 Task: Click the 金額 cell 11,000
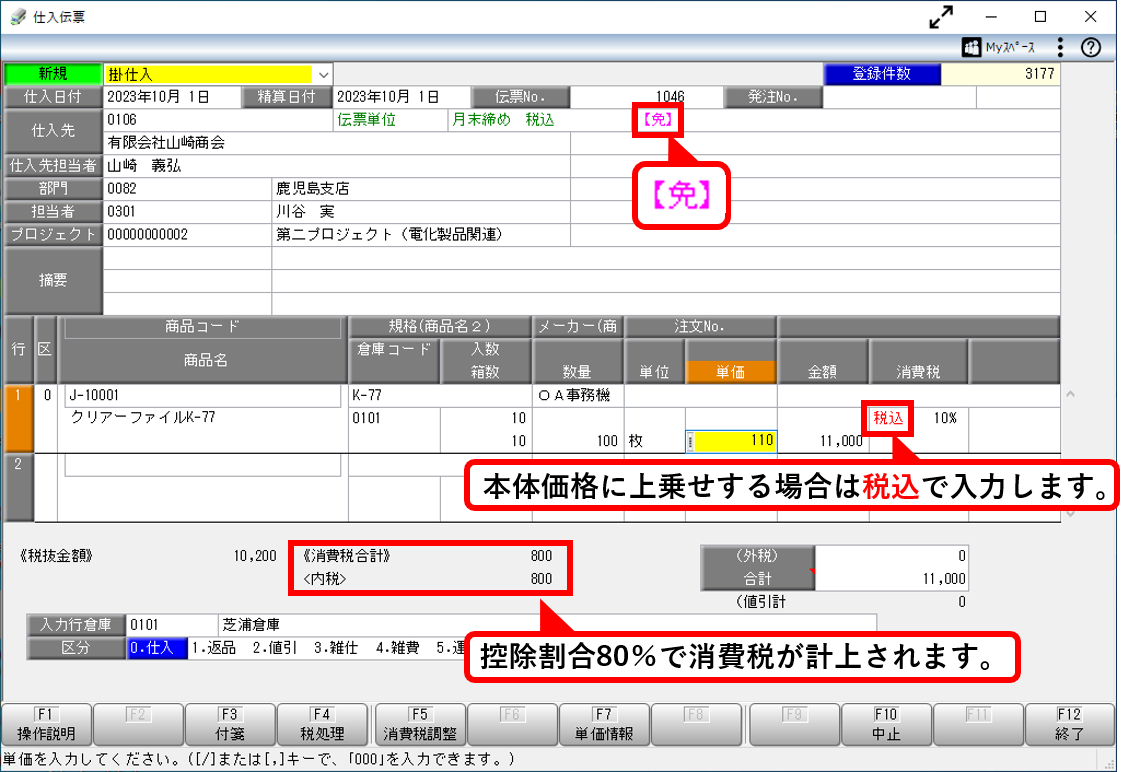pos(823,441)
